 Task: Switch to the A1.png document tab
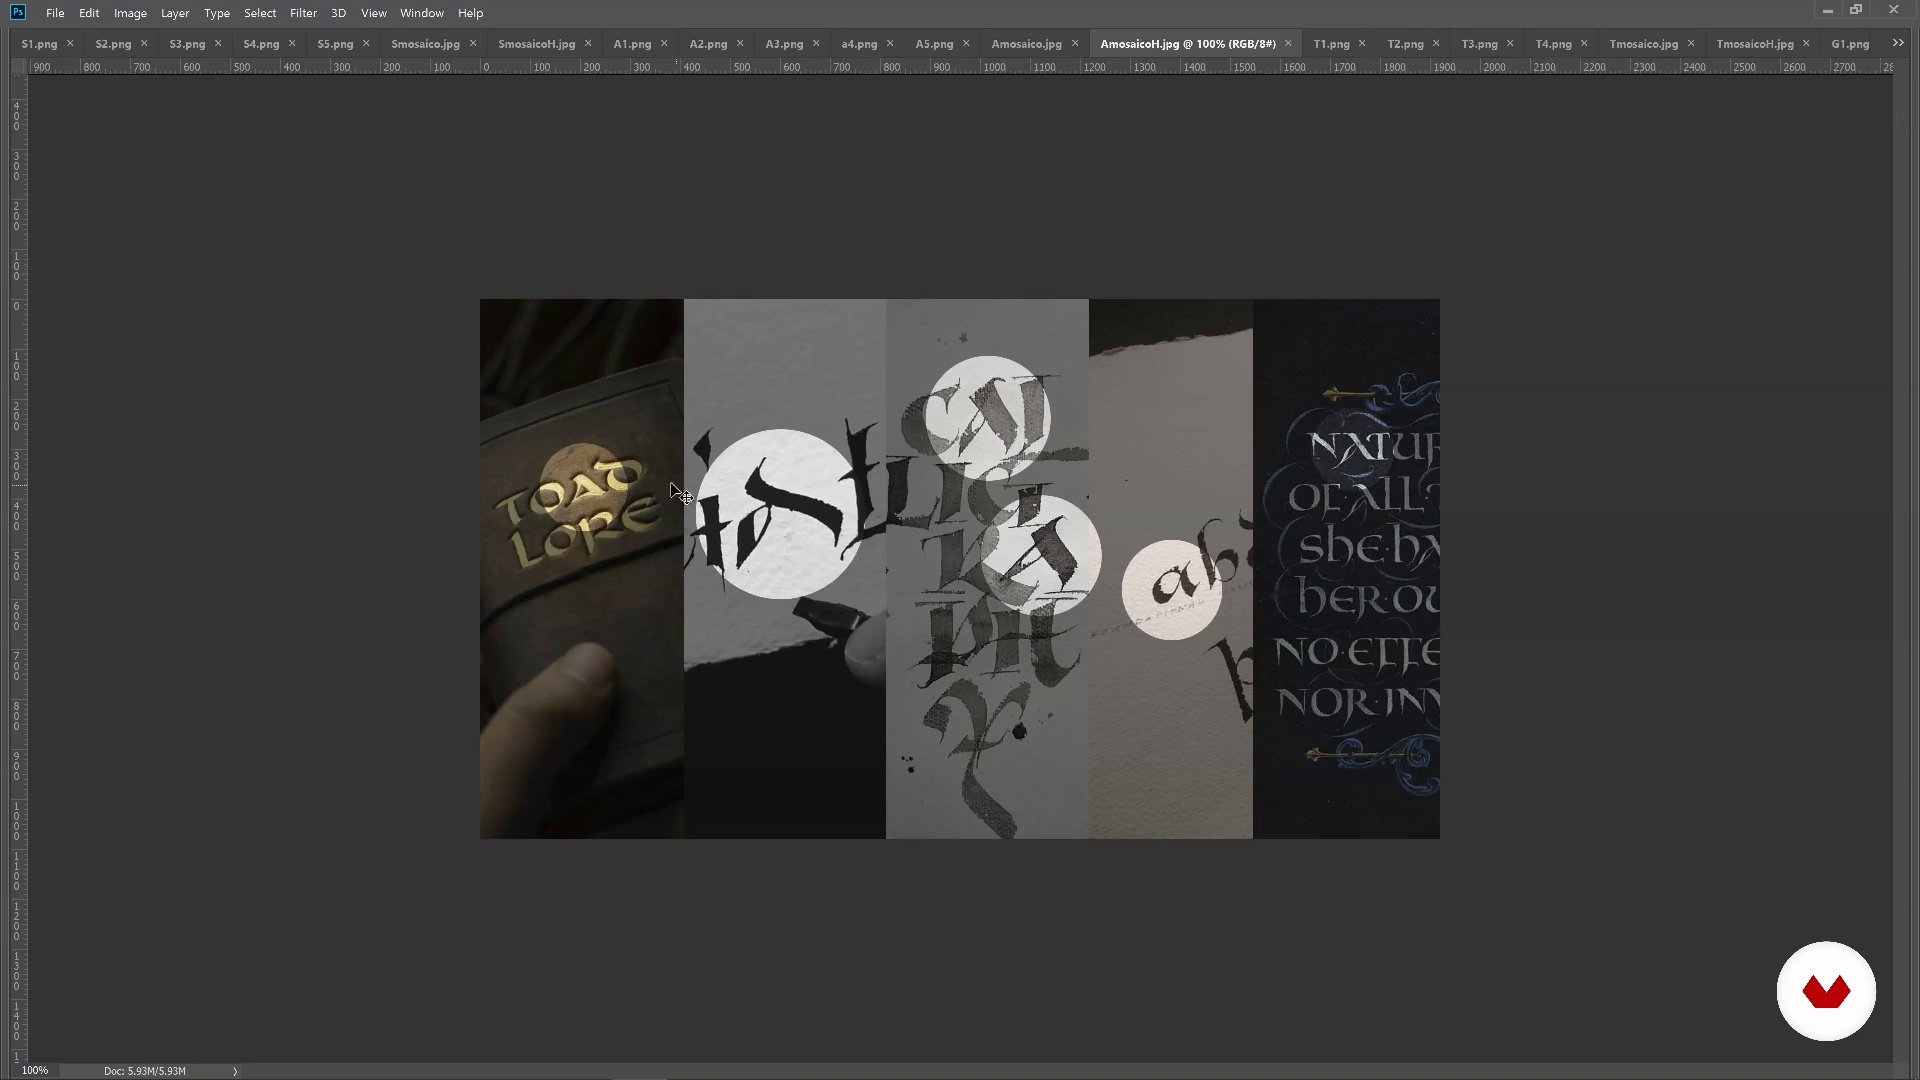pyautogui.click(x=632, y=44)
